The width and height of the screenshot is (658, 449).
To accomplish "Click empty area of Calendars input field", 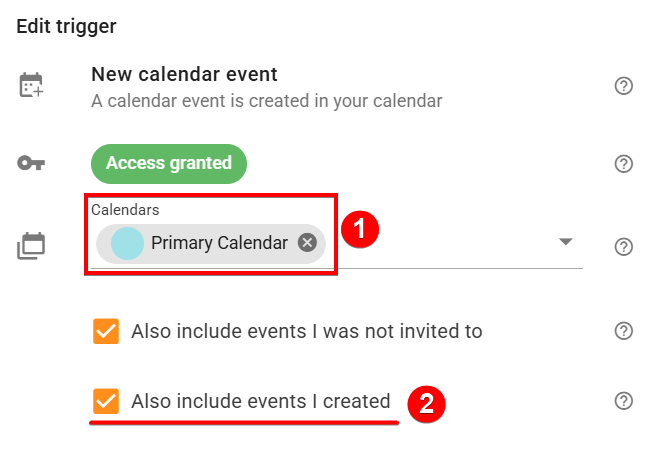I will 450,245.
